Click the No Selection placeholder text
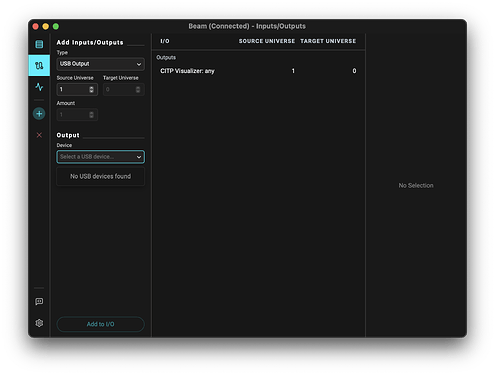Viewport: 495px width, 375px height. [416, 185]
